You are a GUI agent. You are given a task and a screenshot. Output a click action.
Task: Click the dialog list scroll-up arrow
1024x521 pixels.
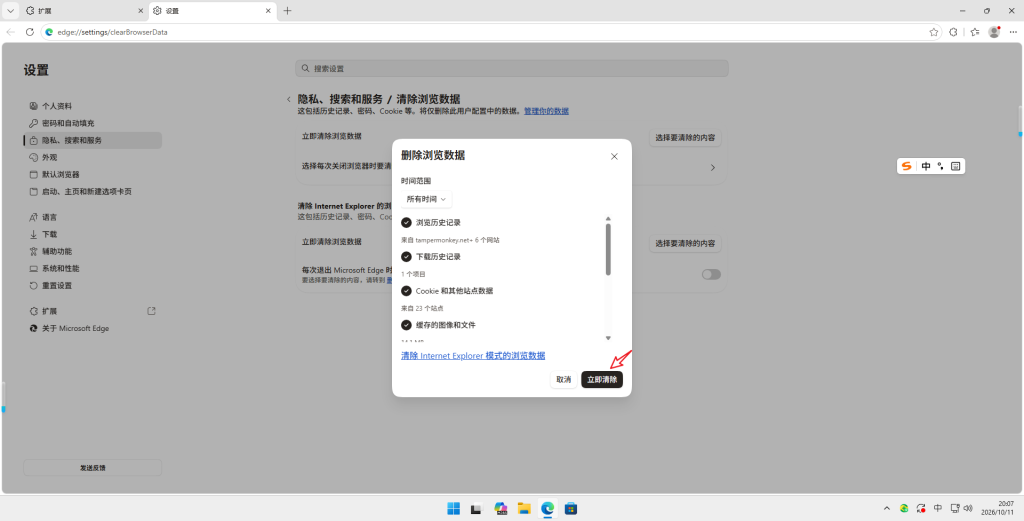(x=608, y=219)
